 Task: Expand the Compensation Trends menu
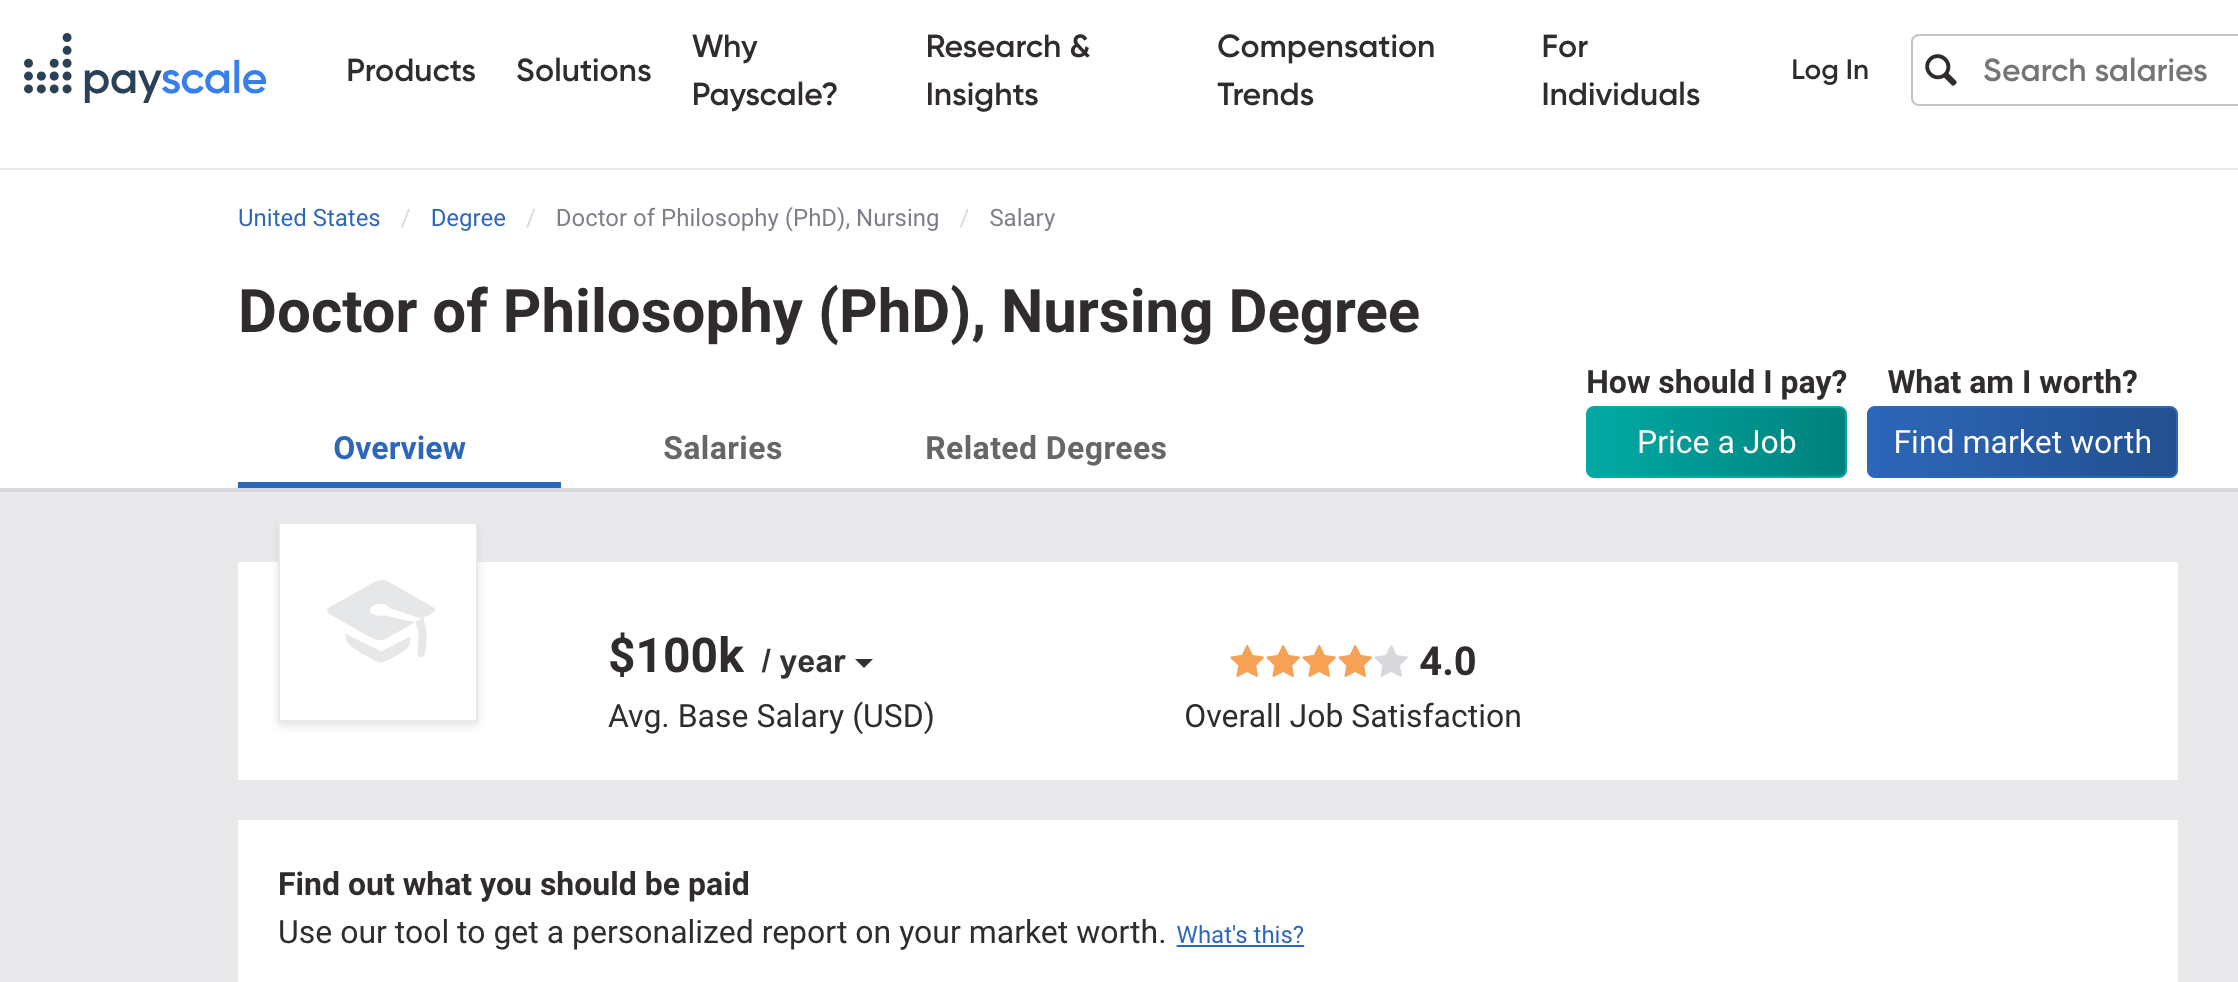(x=1326, y=70)
